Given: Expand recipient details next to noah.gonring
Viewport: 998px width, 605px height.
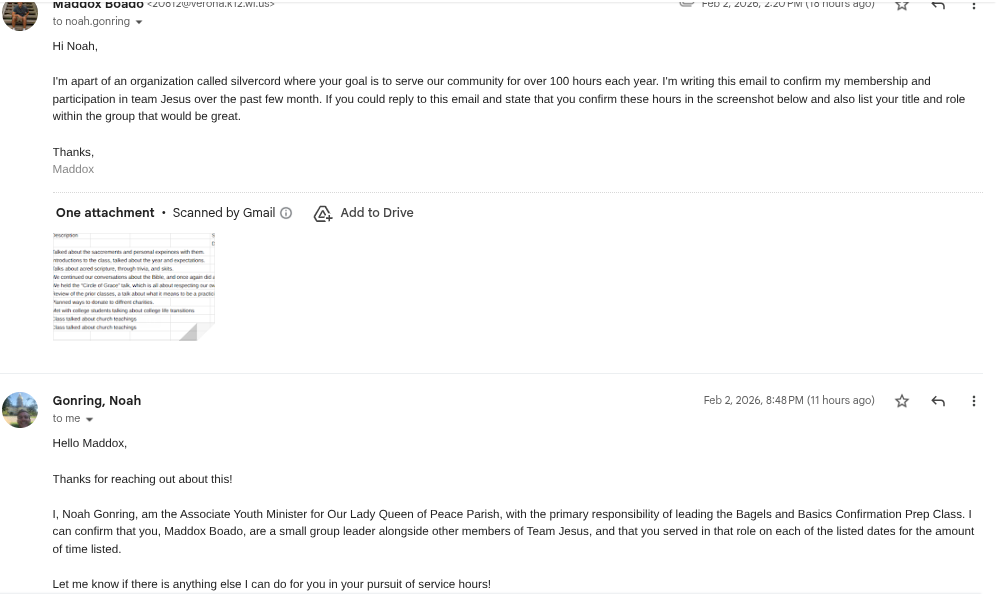Looking at the screenshot, I should point(139,22).
